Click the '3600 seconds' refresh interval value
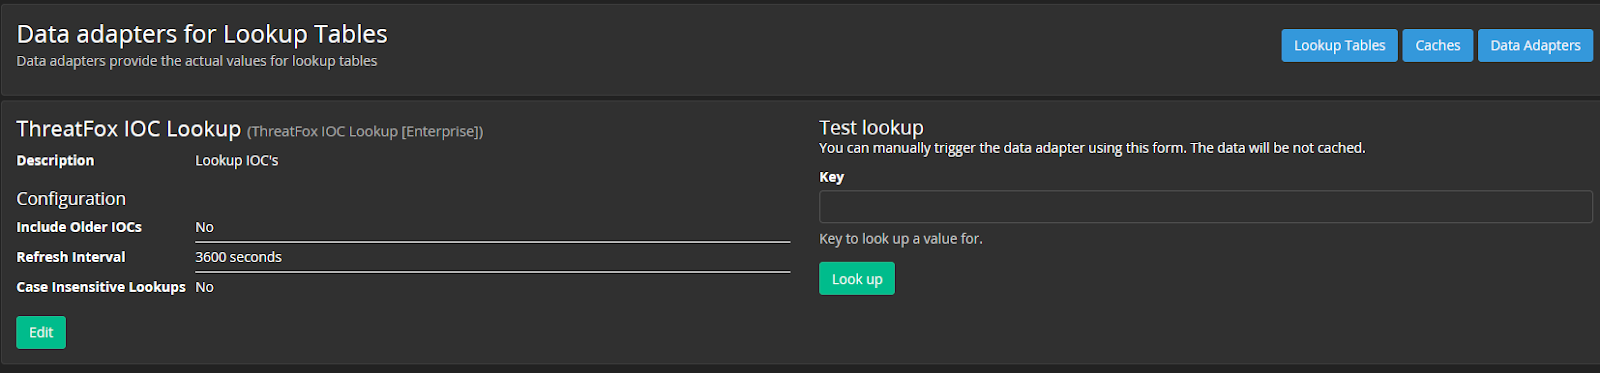This screenshot has height=373, width=1600. (x=238, y=257)
